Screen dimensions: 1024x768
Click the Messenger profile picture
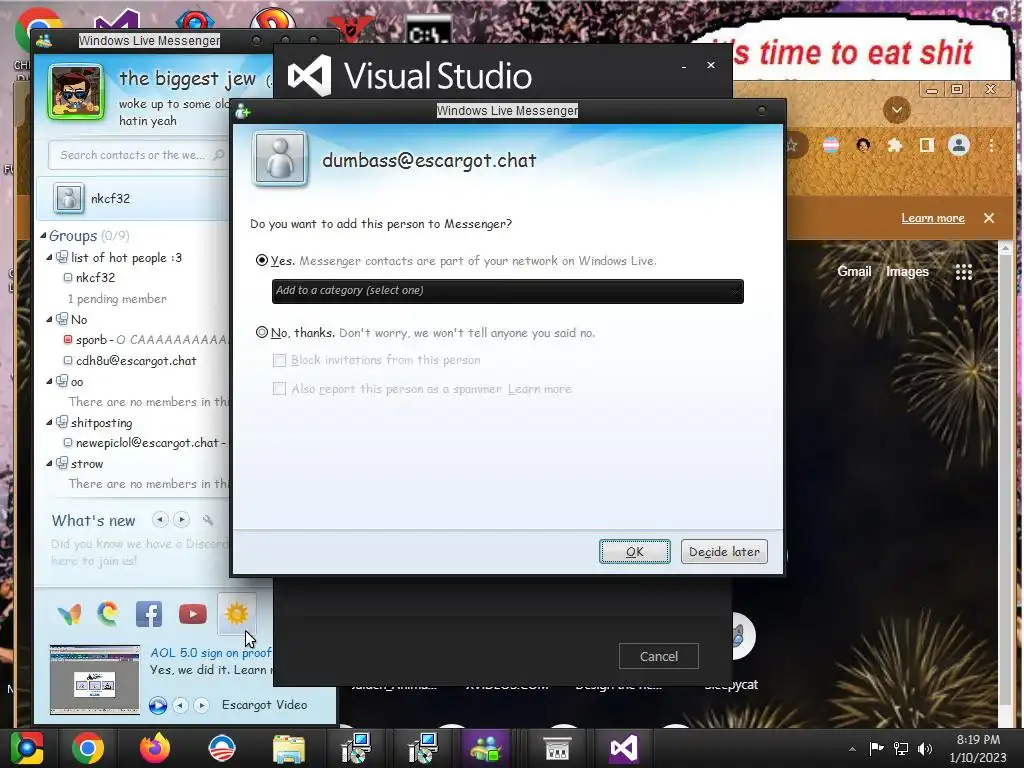coord(76,92)
